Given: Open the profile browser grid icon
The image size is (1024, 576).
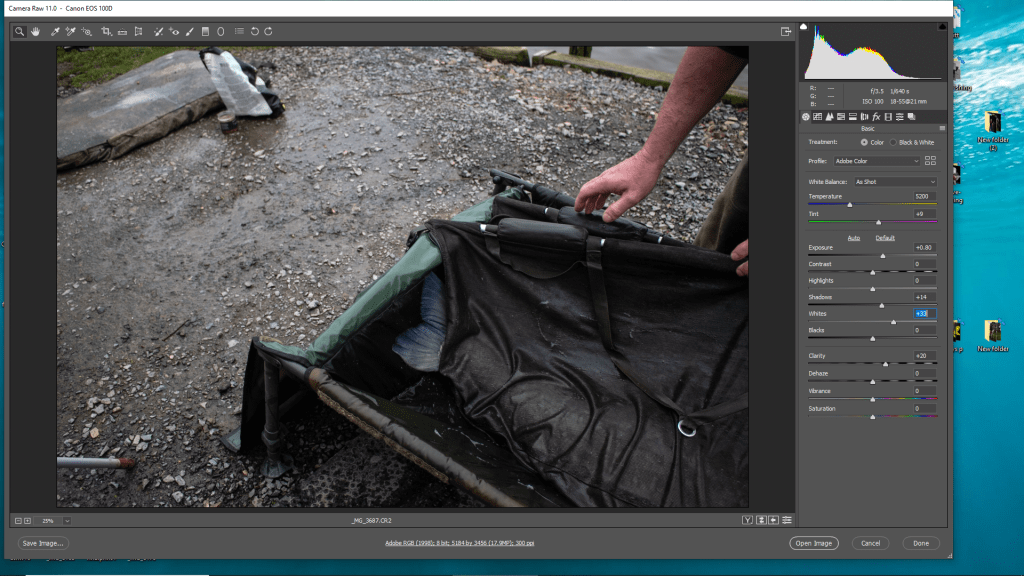Looking at the screenshot, I should pos(930,160).
